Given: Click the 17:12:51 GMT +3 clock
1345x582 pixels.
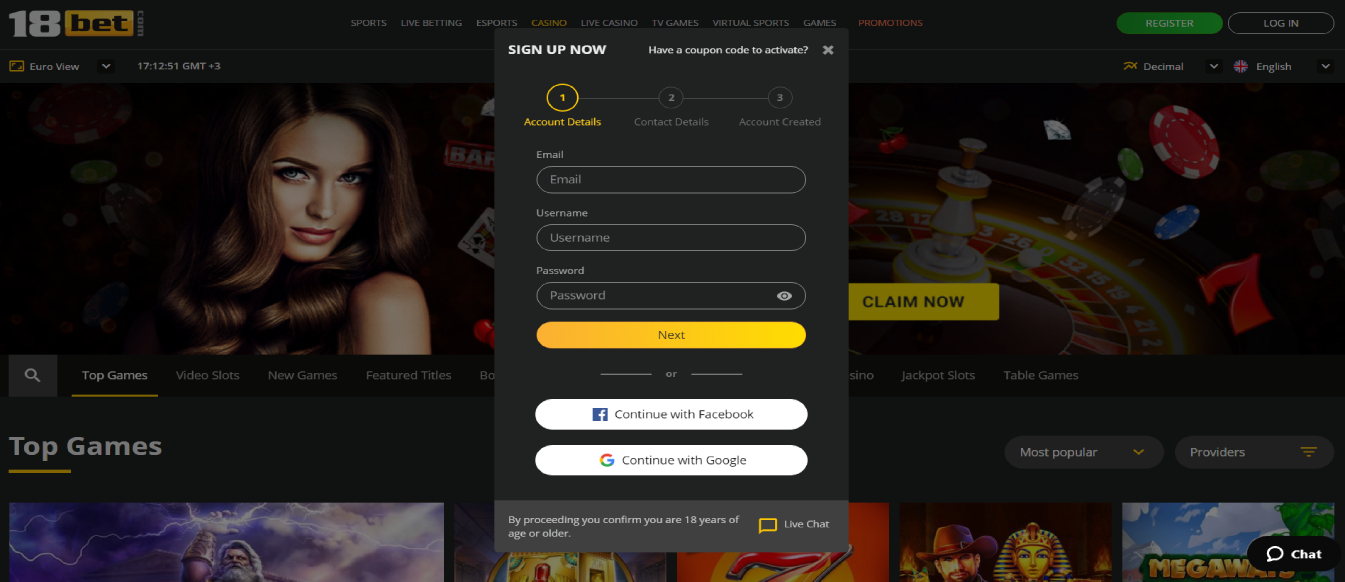Looking at the screenshot, I should [179, 66].
